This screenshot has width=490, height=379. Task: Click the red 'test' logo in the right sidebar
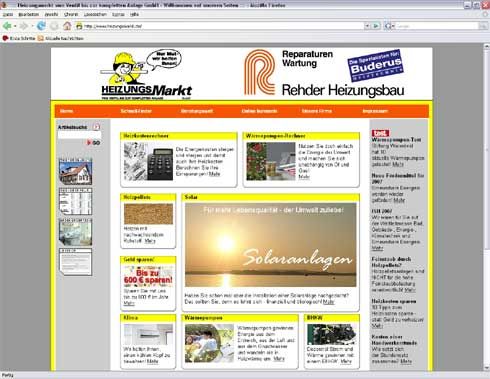[380, 133]
